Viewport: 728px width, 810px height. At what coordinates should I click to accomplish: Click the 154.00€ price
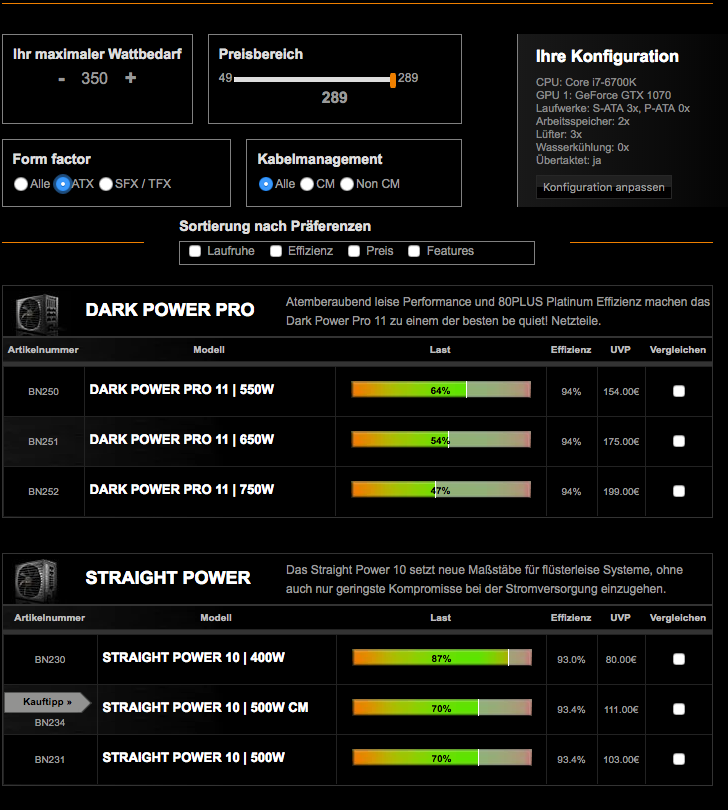[621, 392]
